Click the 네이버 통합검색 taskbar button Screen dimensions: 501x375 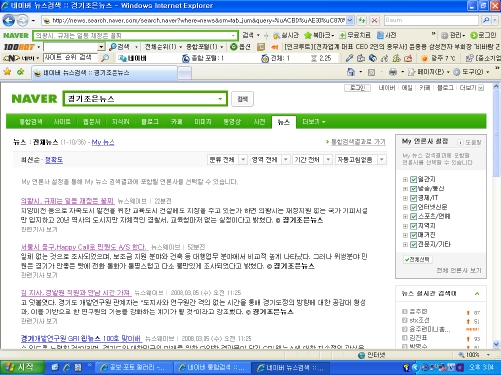point(212,367)
